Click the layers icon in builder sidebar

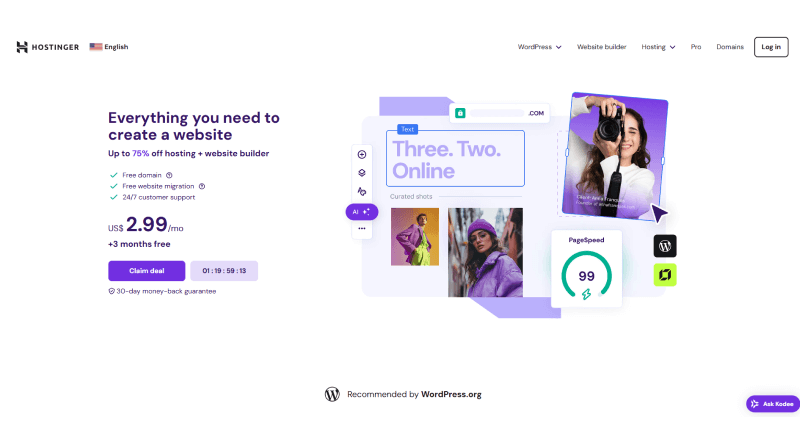click(362, 173)
